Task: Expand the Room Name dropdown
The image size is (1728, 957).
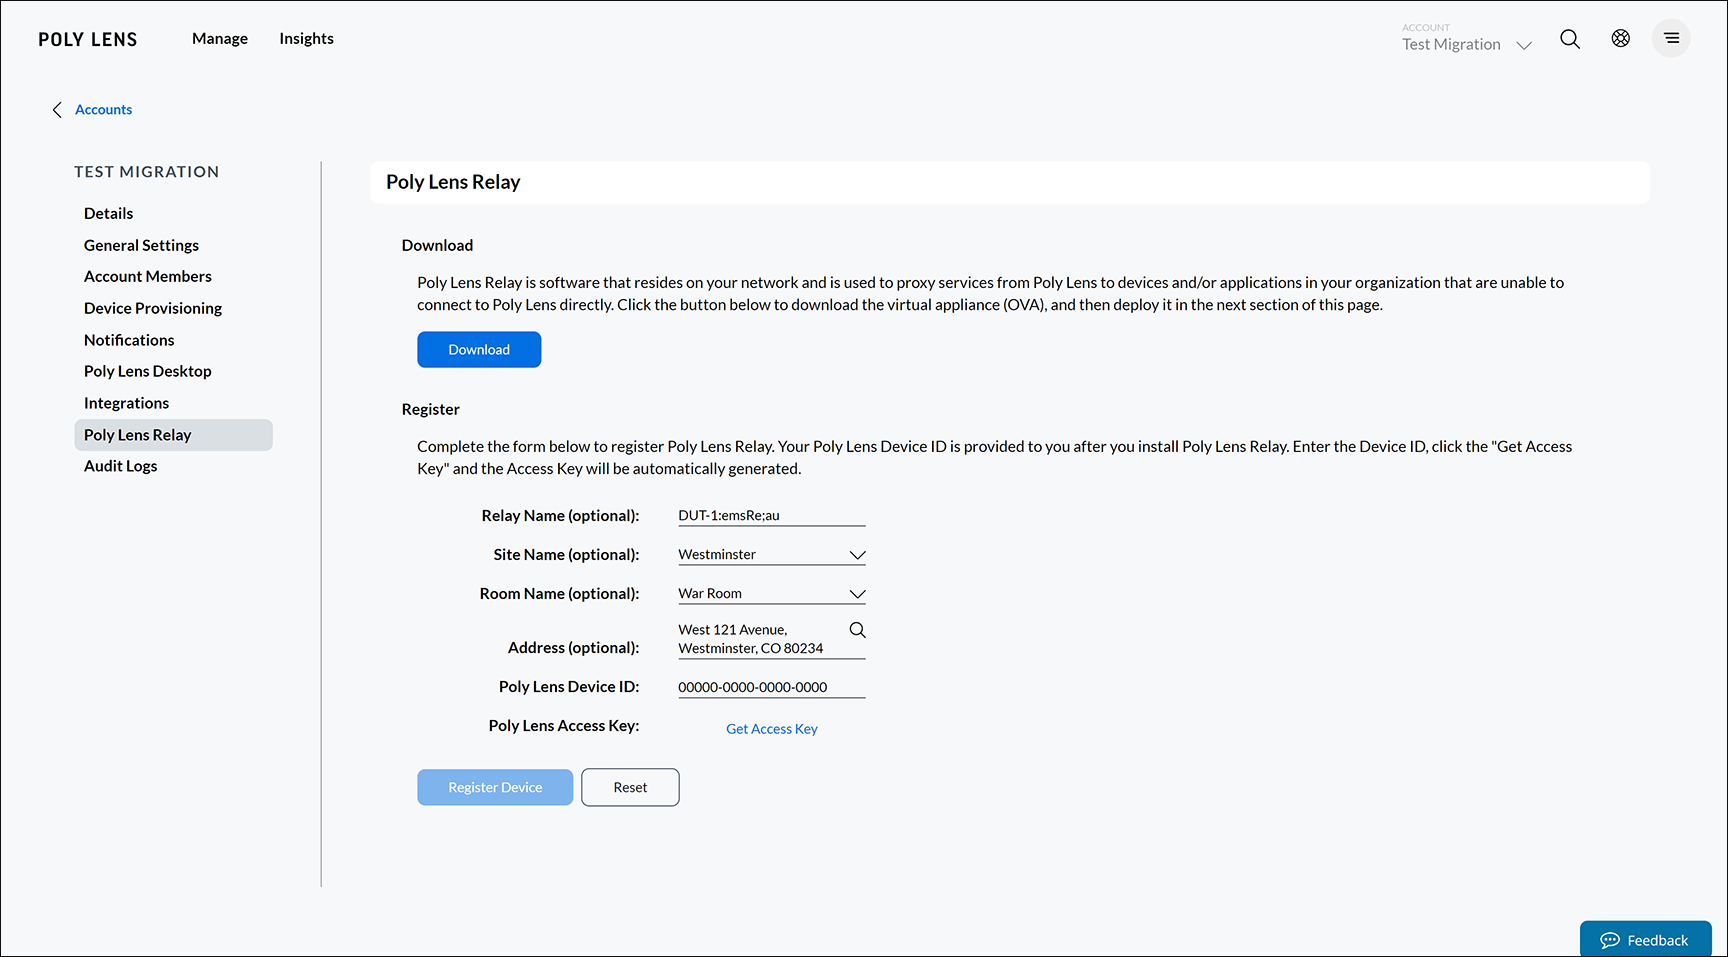Action: (x=857, y=594)
